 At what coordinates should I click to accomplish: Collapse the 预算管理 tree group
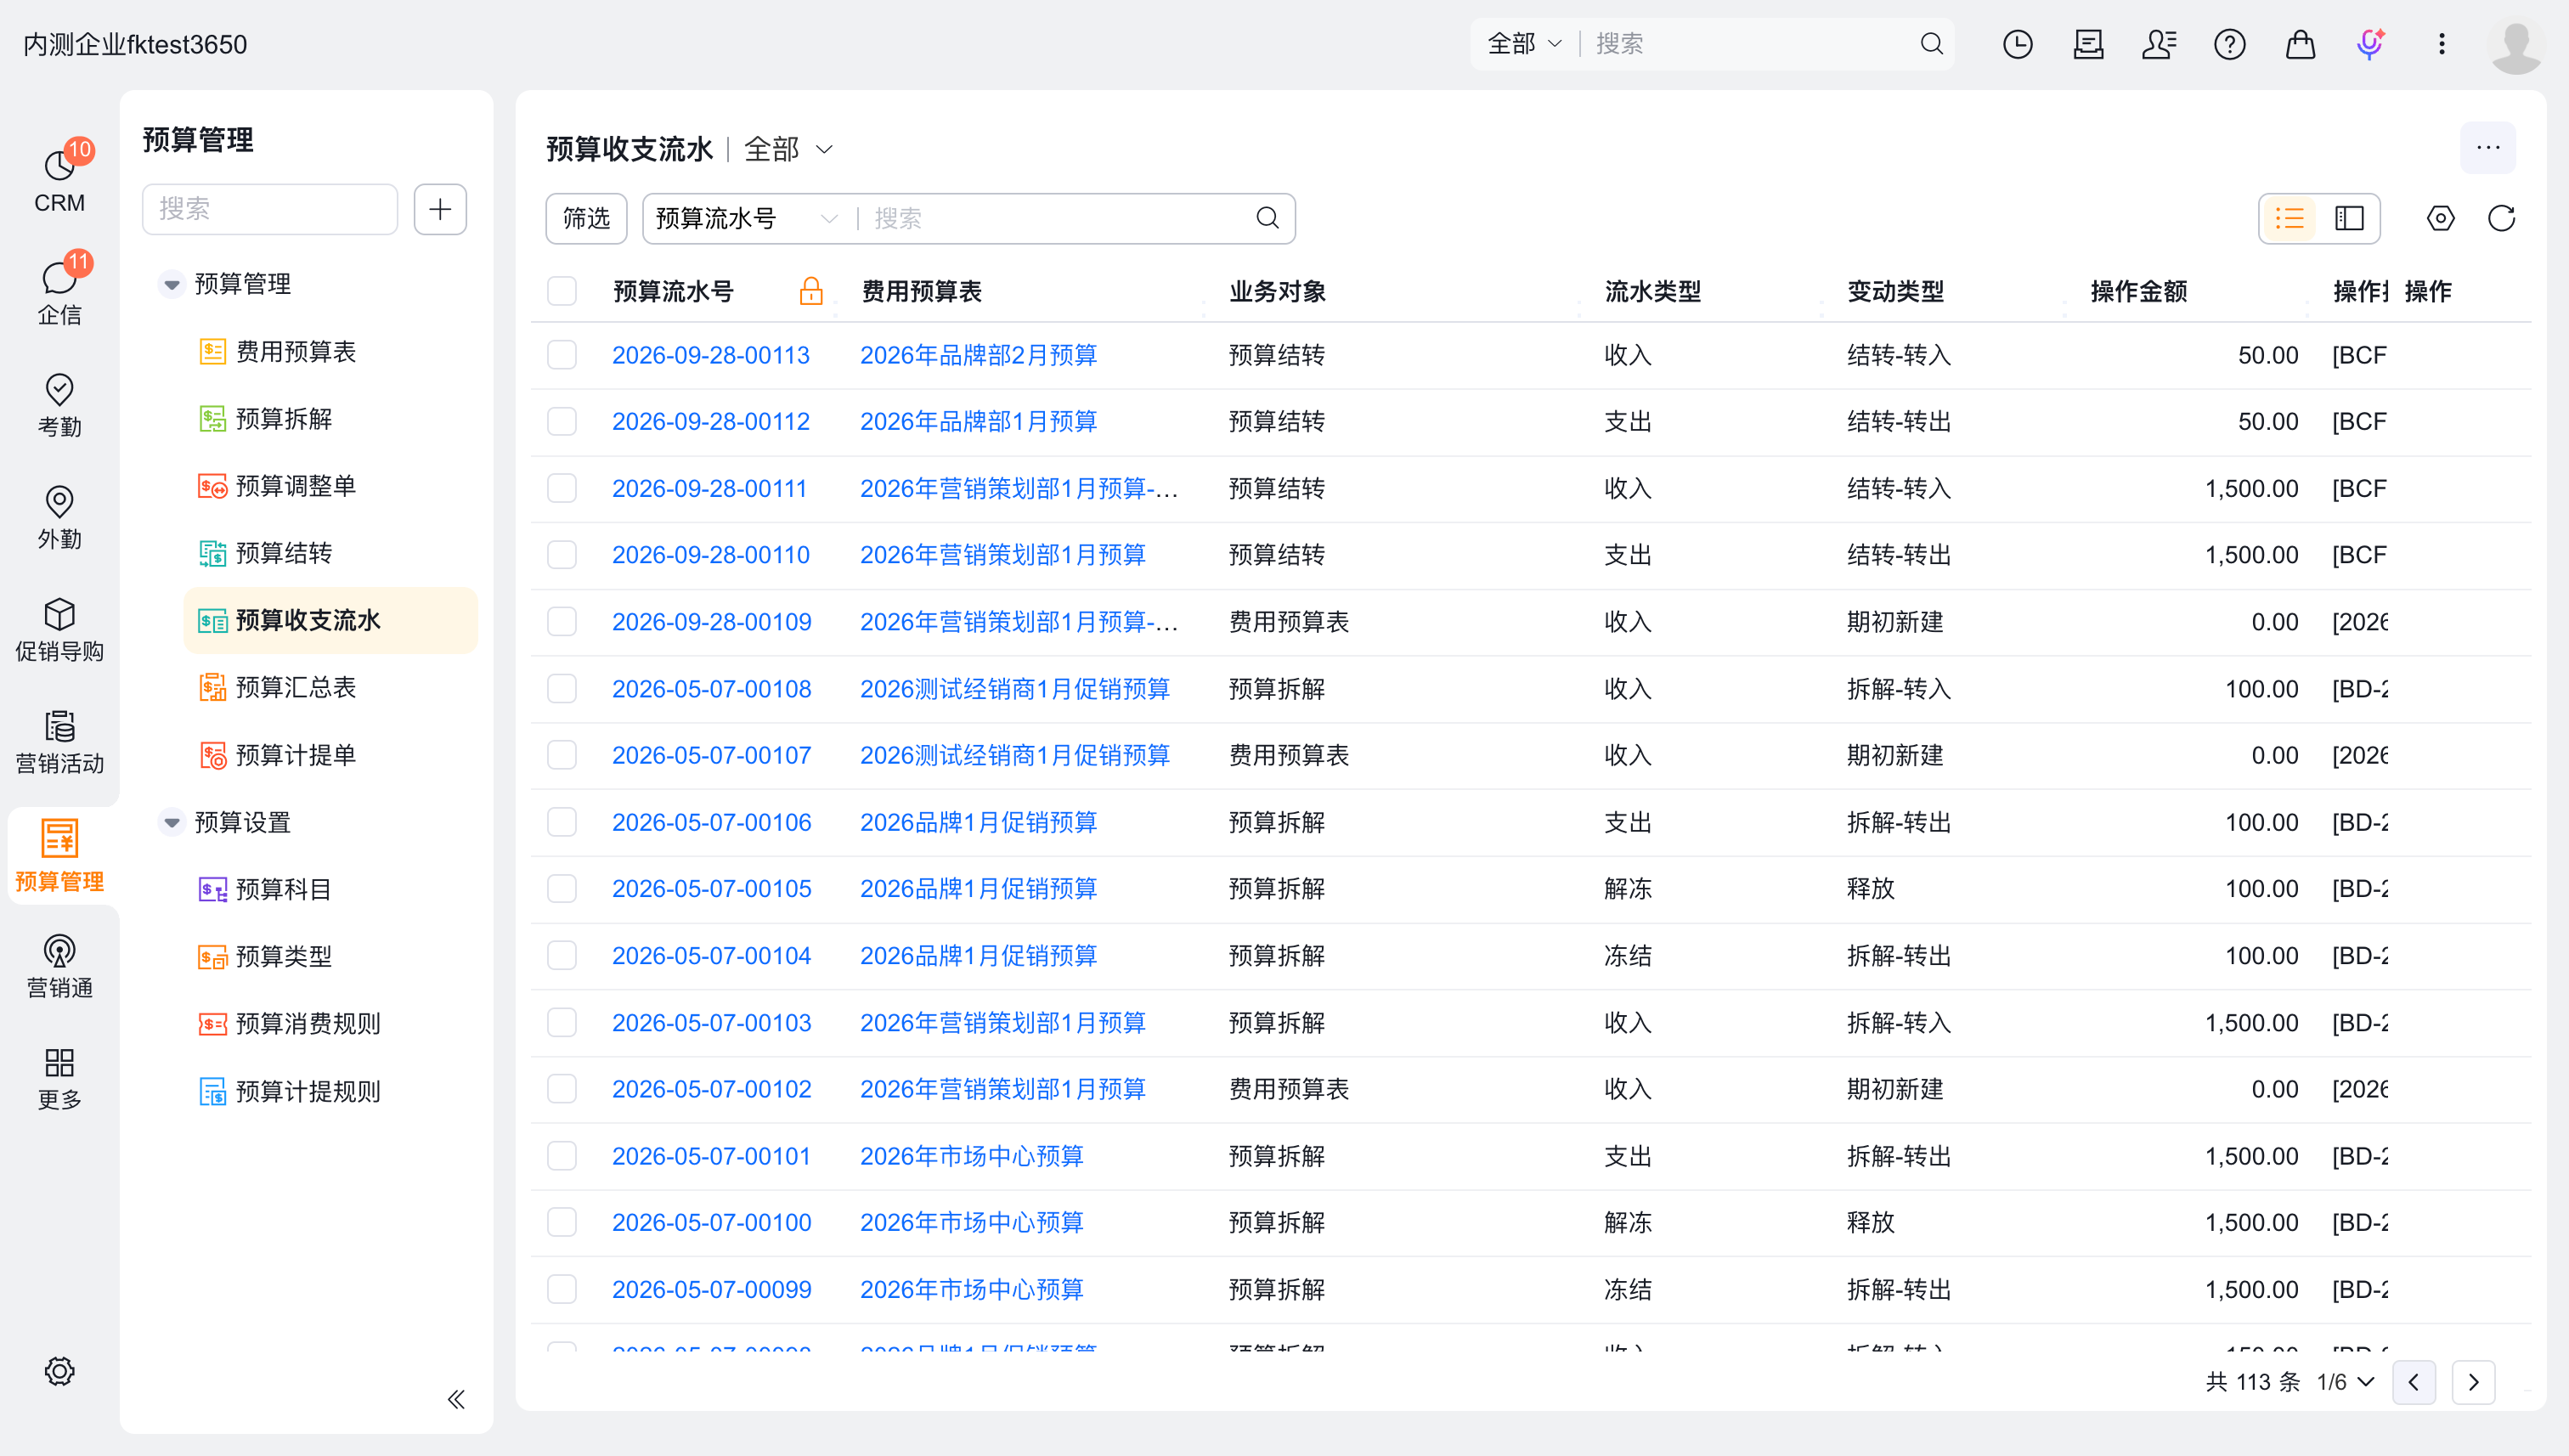[x=171, y=284]
